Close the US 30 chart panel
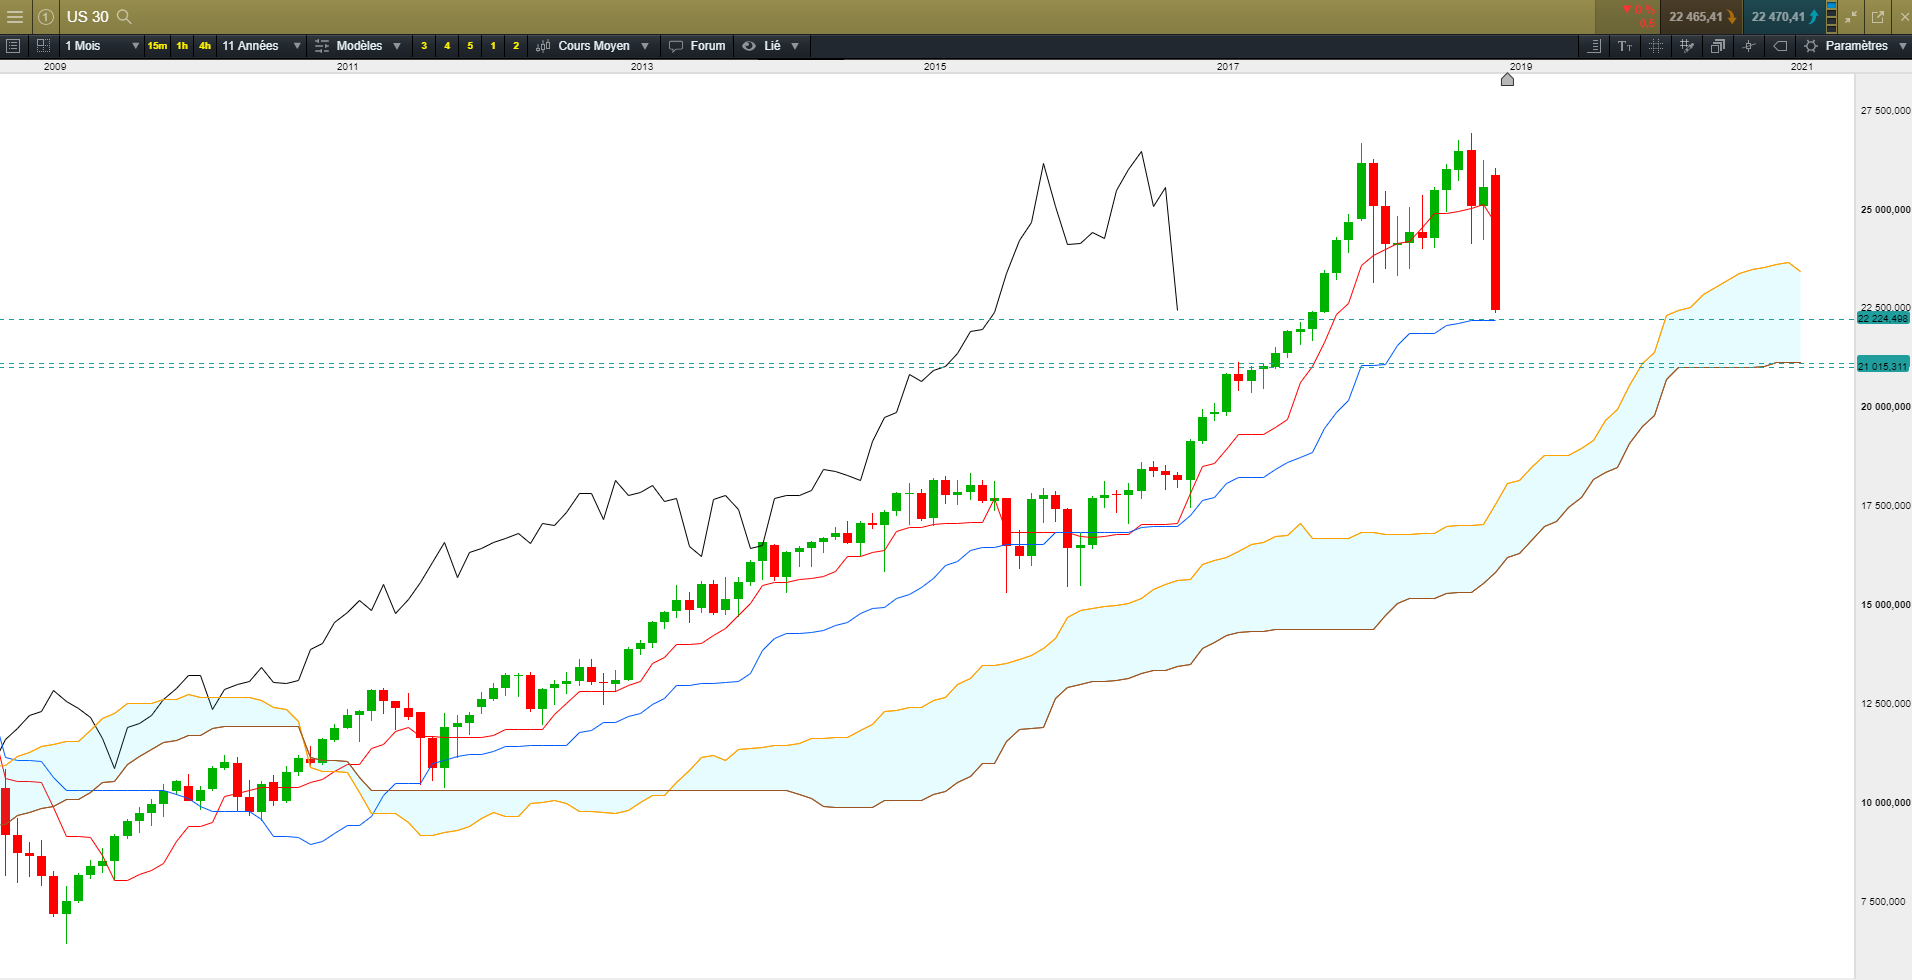 (1904, 17)
